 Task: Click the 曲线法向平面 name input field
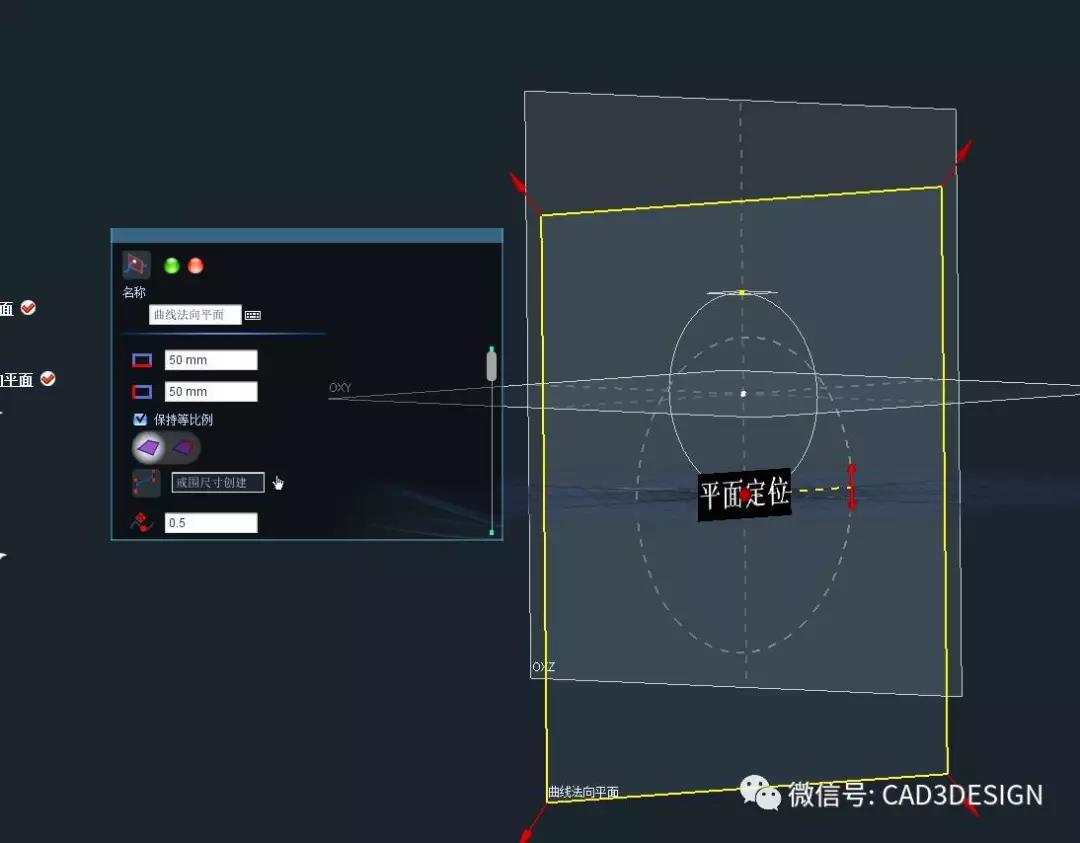click(195, 315)
